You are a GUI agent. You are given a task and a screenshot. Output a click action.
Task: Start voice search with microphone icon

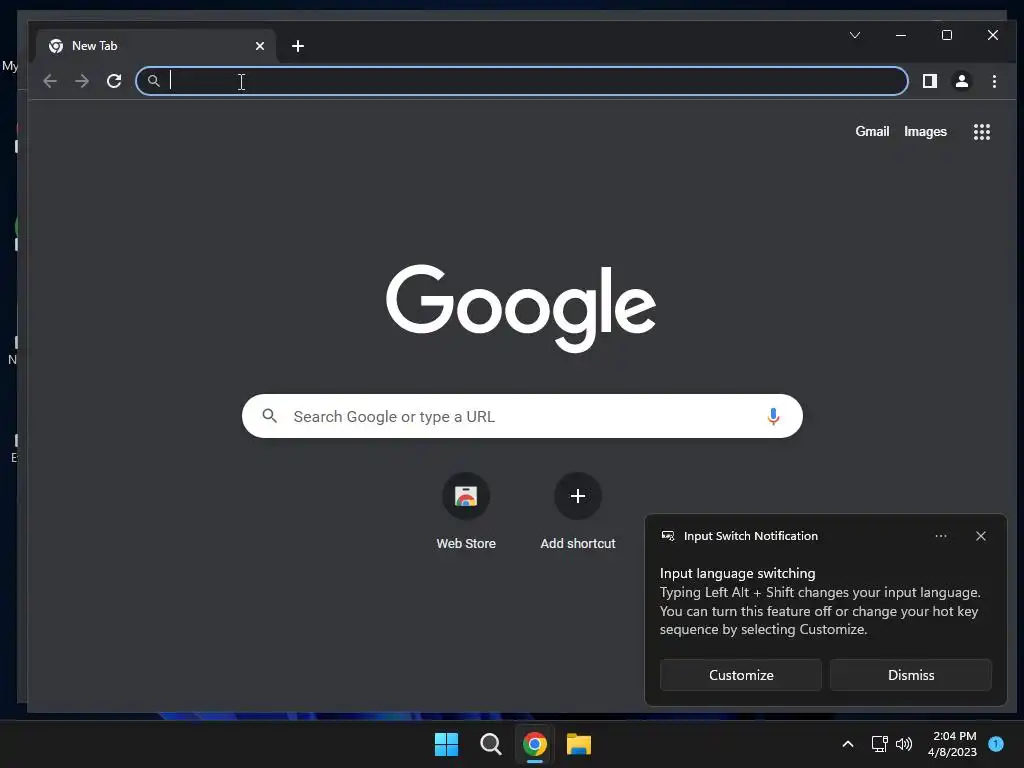[773, 416]
